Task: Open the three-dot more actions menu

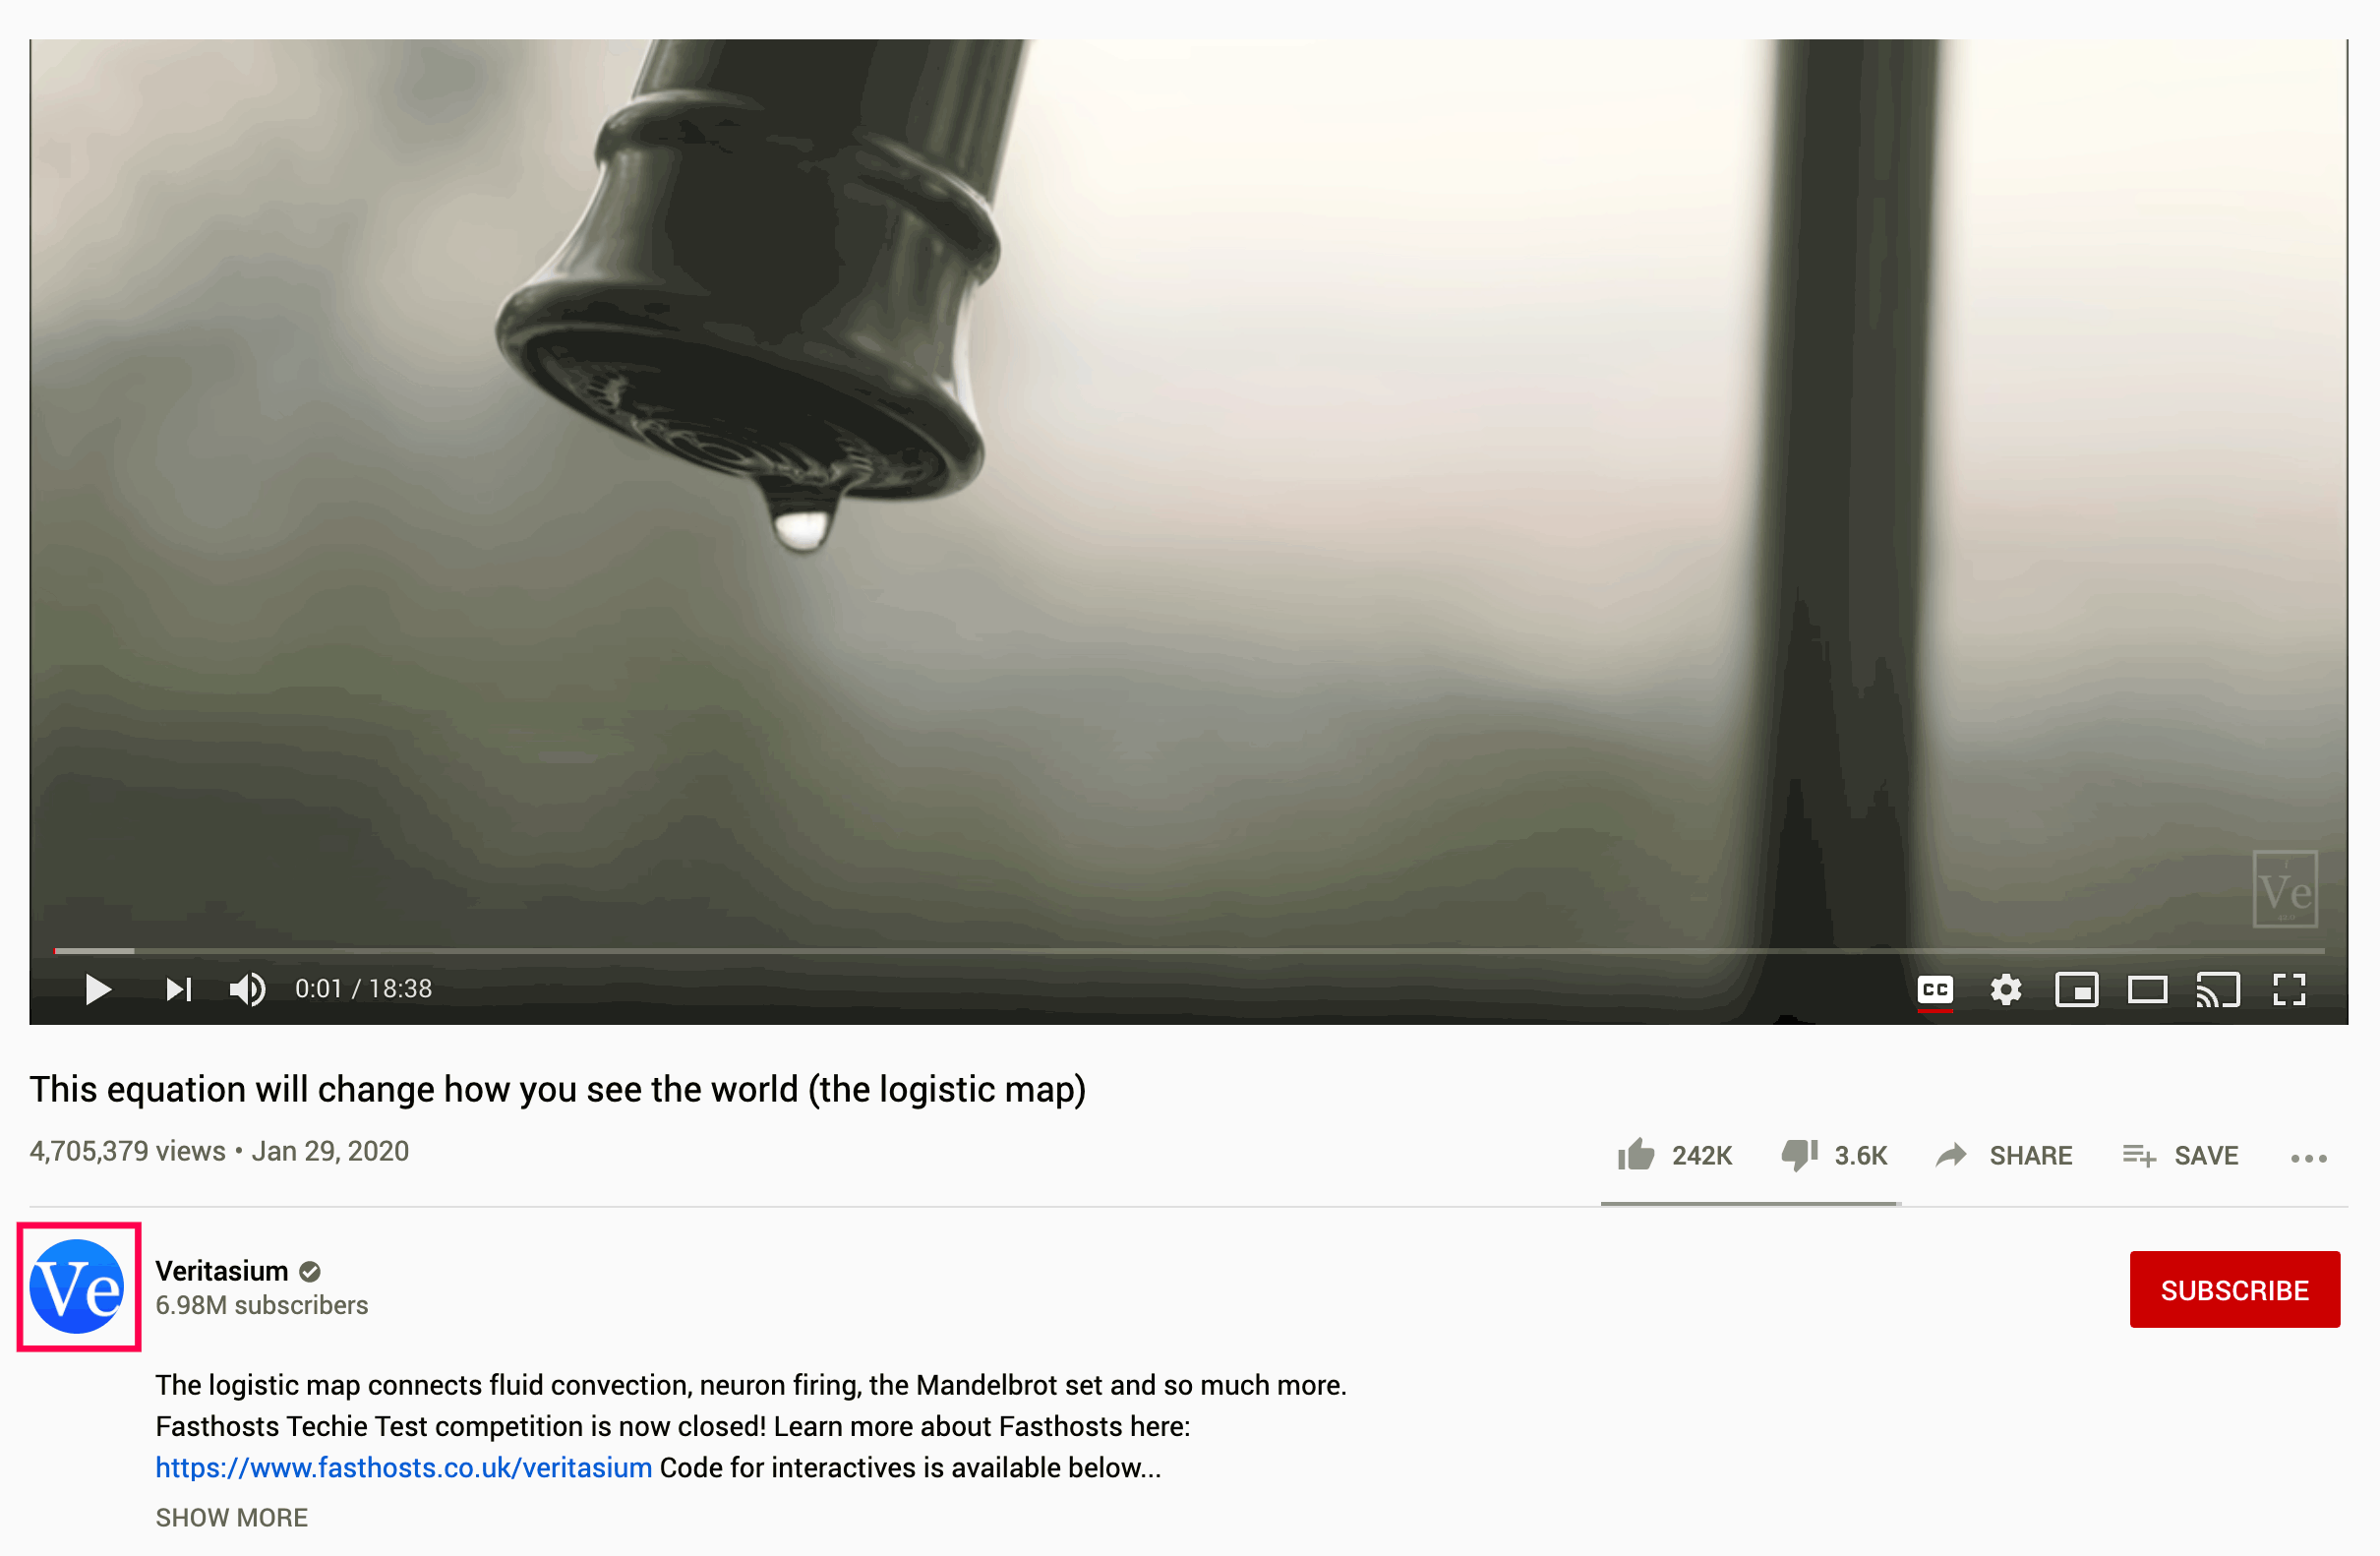Action: click(x=2309, y=1159)
